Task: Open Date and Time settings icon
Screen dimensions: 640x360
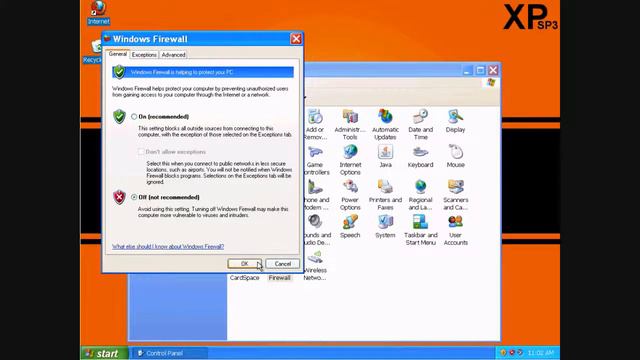Action: (x=420, y=117)
